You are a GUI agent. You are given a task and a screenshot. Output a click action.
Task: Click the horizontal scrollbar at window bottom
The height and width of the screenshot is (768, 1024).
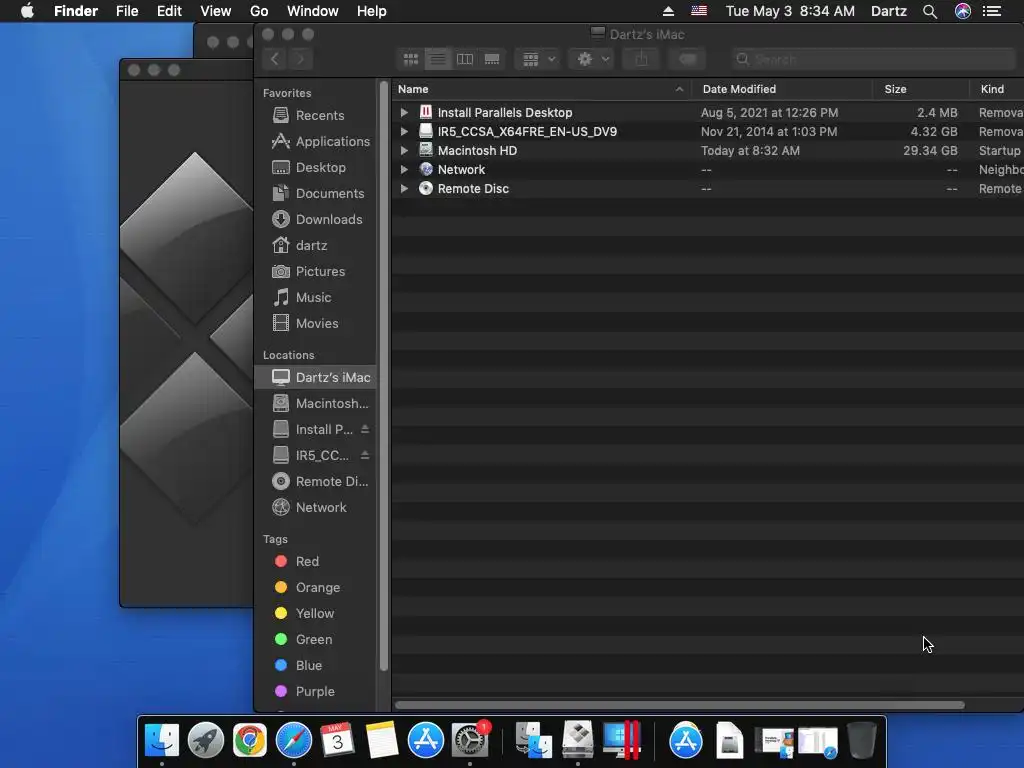[679, 705]
